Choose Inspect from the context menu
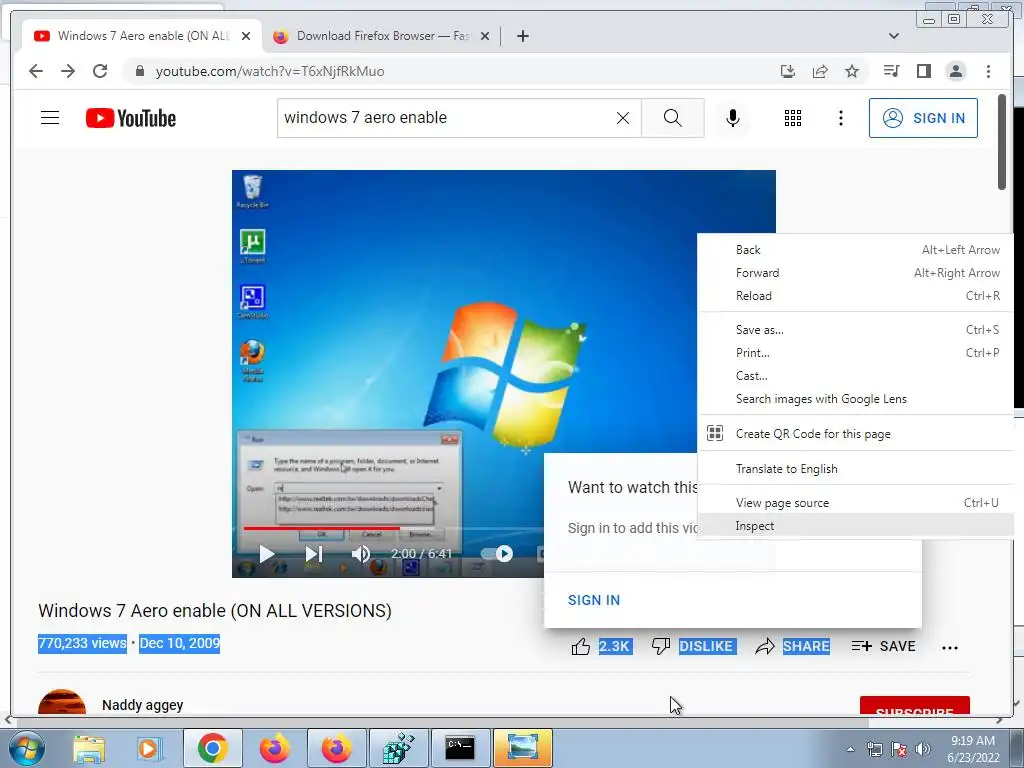This screenshot has height=768, width=1024. click(x=856, y=526)
